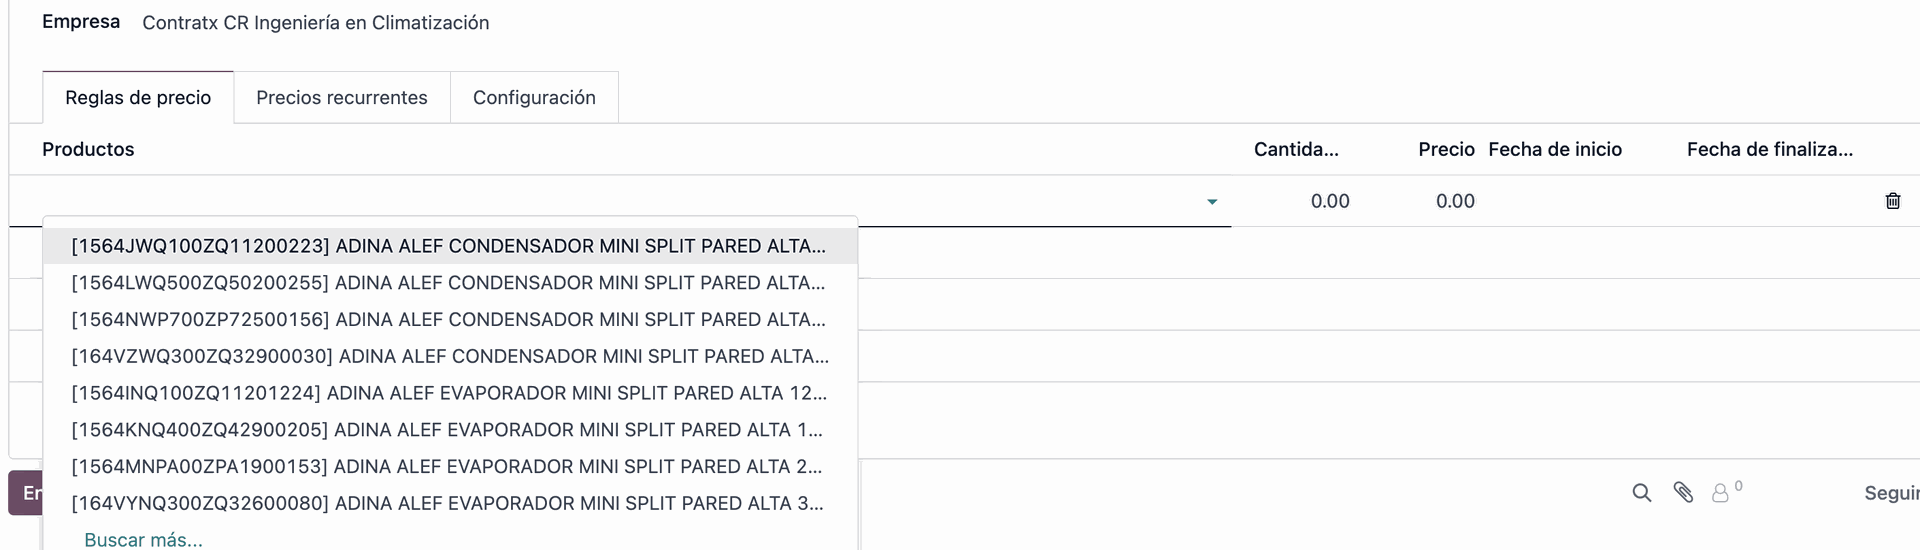Open the Configuración tab
Screen dimensions: 1920x550
click(534, 98)
